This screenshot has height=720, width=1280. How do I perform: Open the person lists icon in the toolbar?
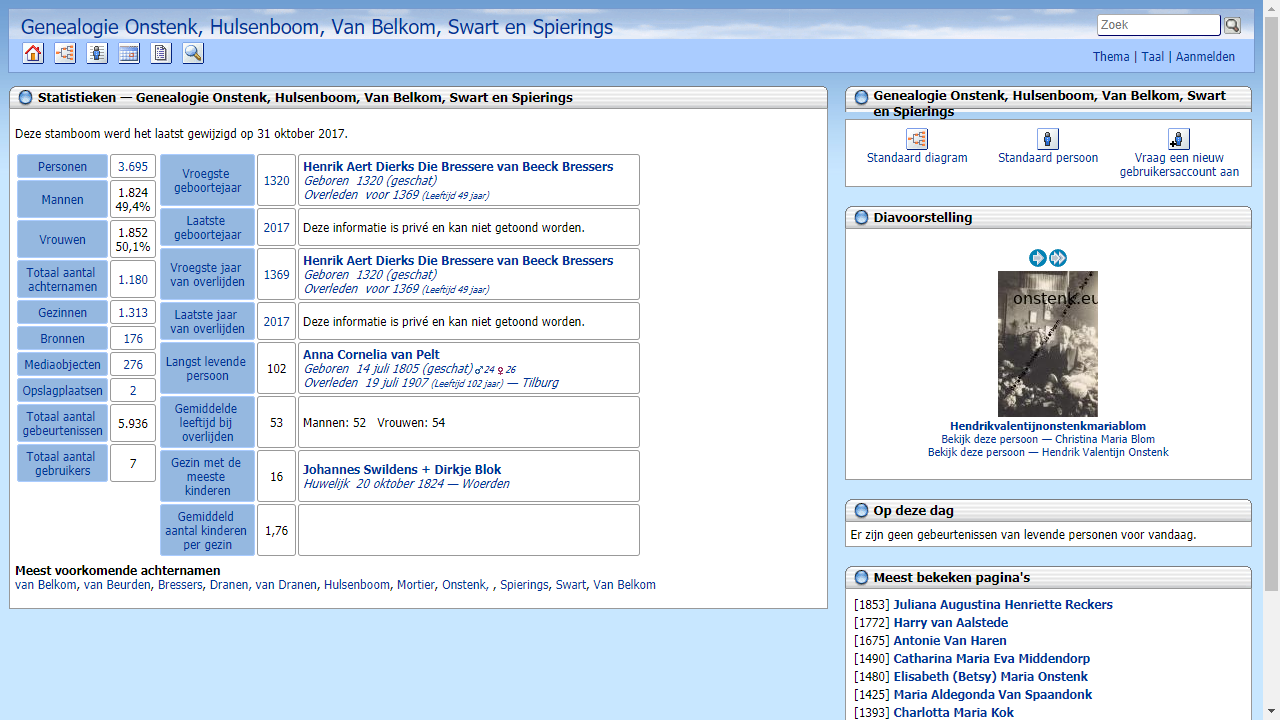(x=97, y=54)
